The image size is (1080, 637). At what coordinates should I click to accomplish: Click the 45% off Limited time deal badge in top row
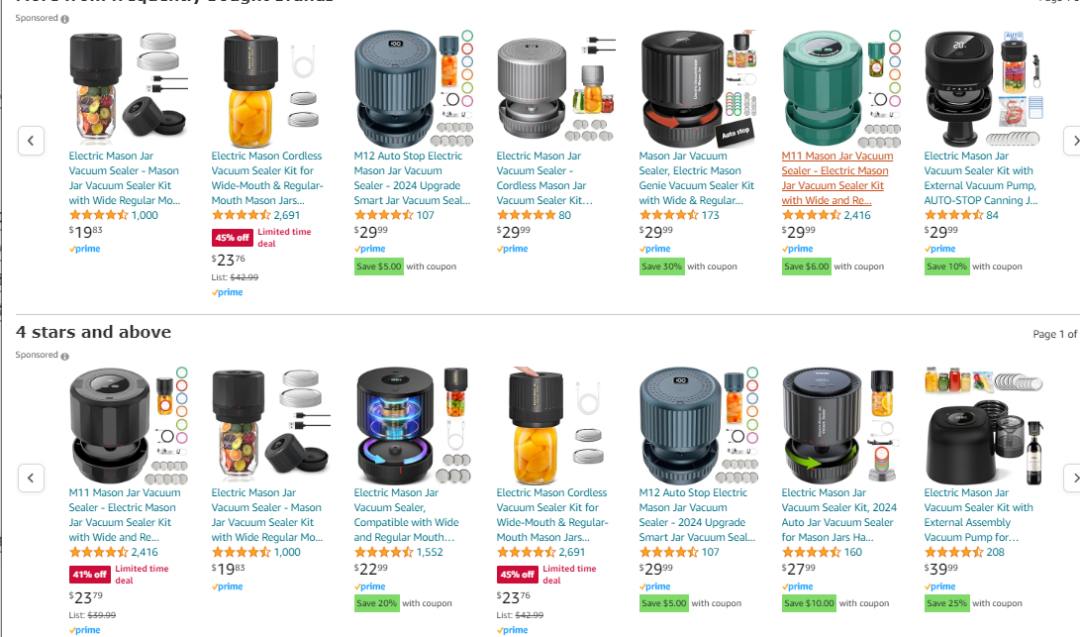[261, 238]
